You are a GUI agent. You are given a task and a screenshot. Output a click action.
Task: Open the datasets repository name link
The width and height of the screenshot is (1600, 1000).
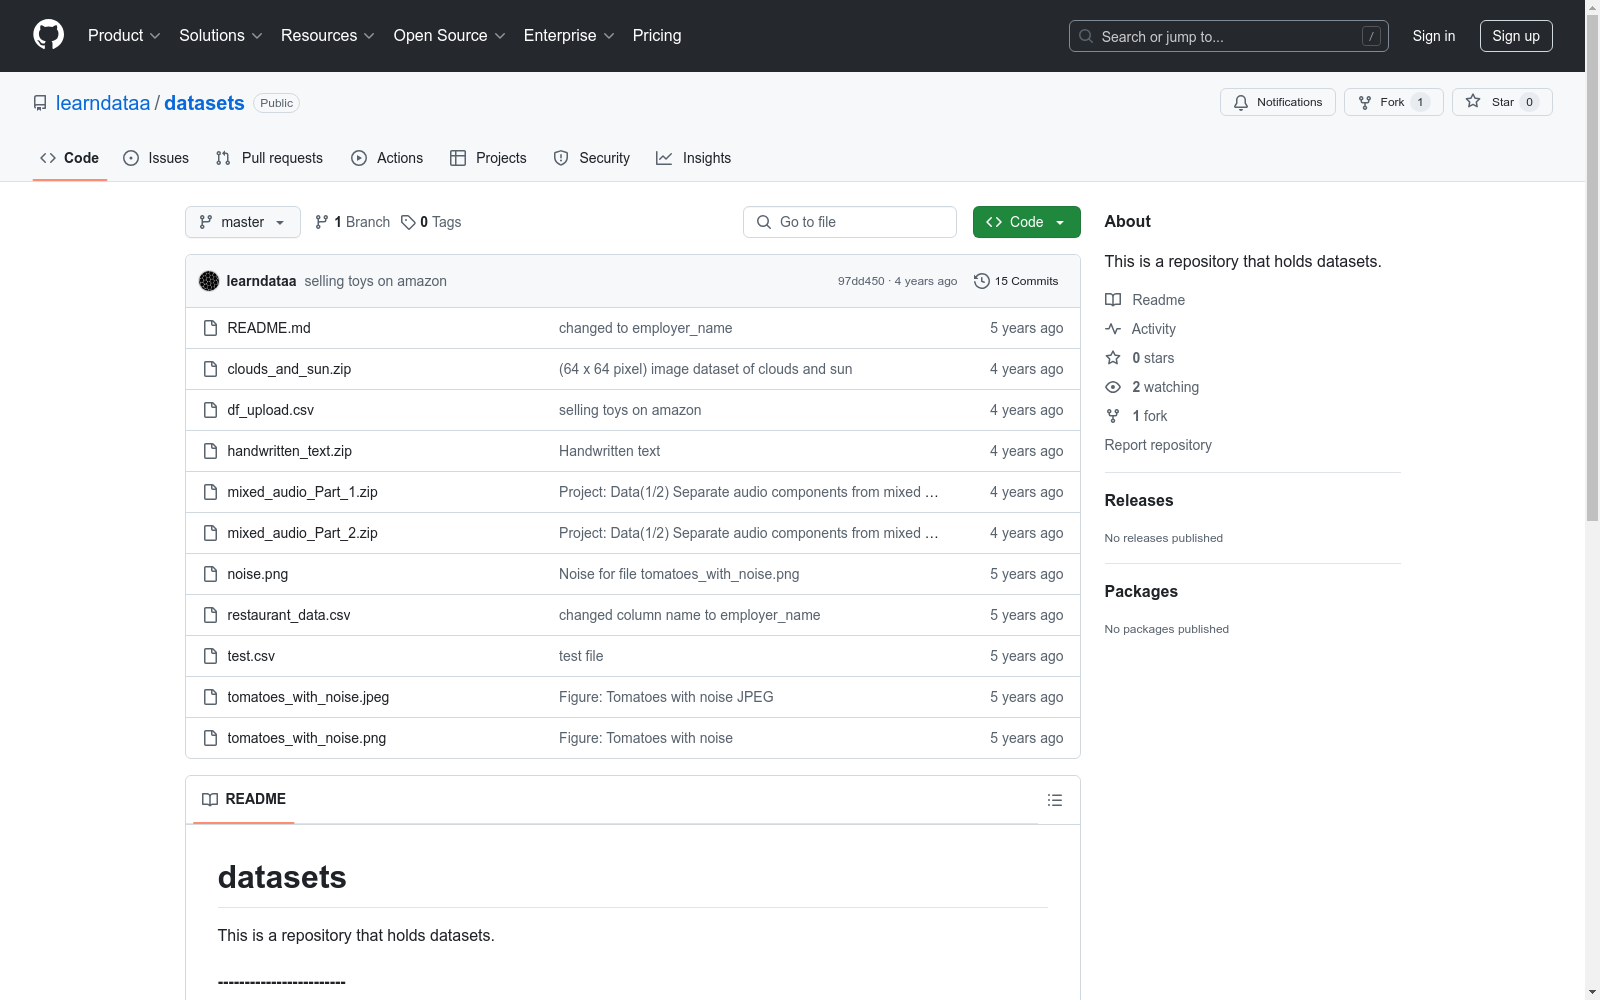coord(204,103)
